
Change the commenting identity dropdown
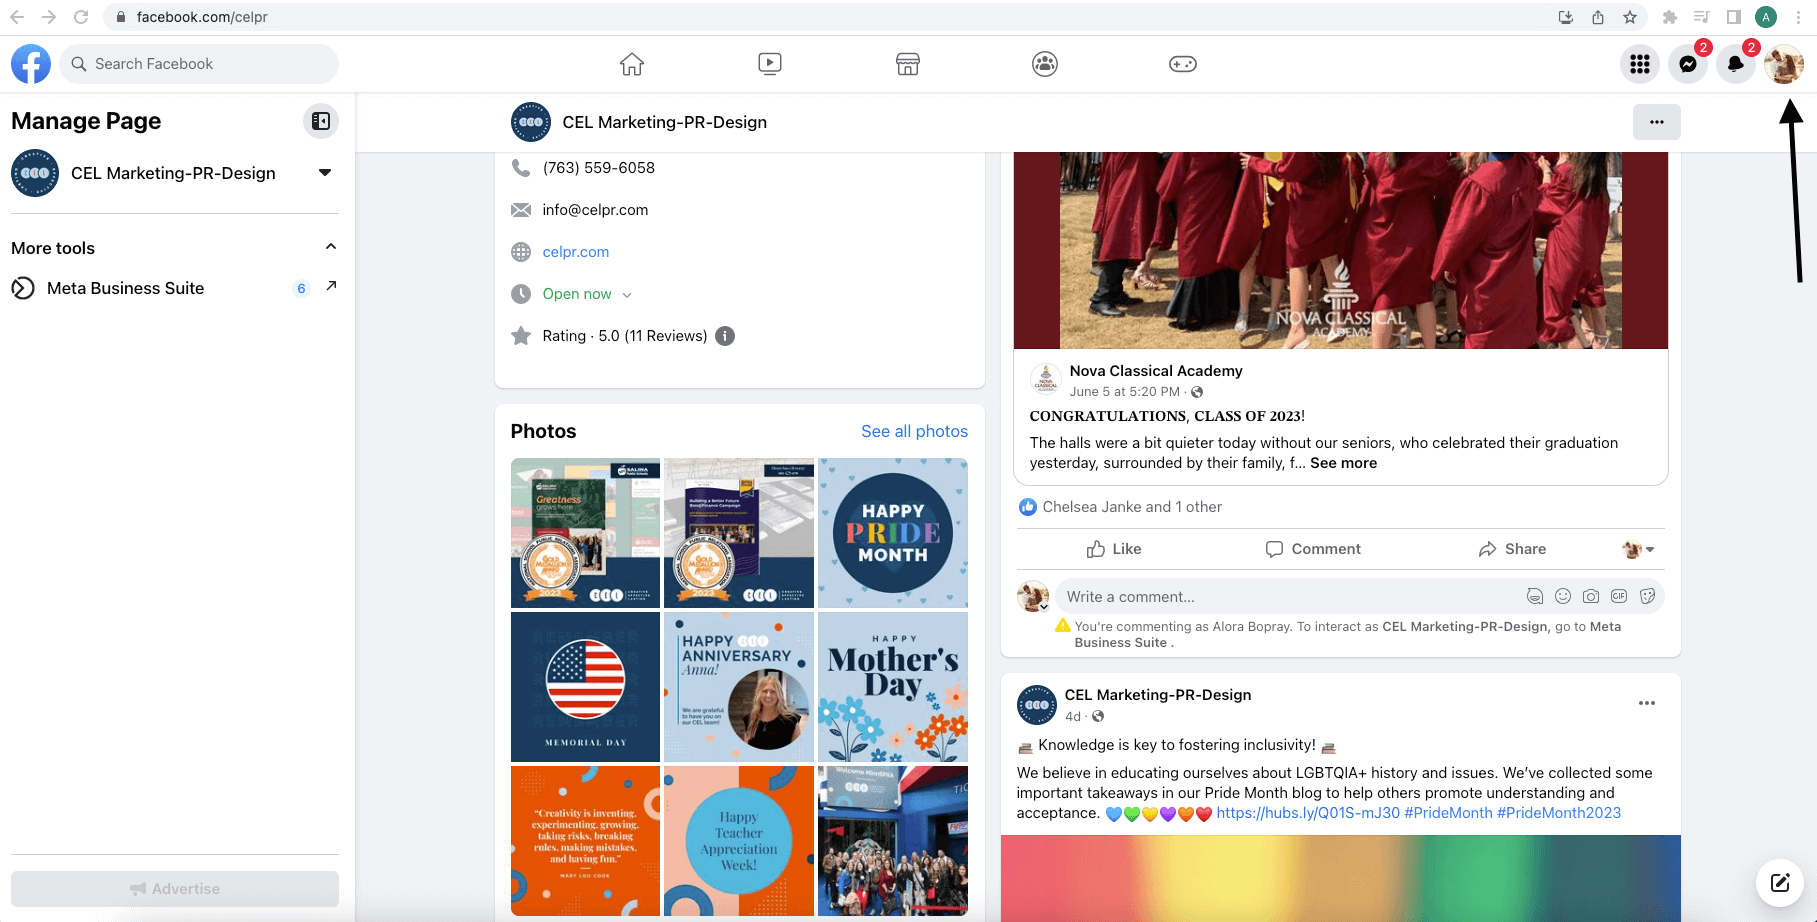pyautogui.click(x=1638, y=549)
